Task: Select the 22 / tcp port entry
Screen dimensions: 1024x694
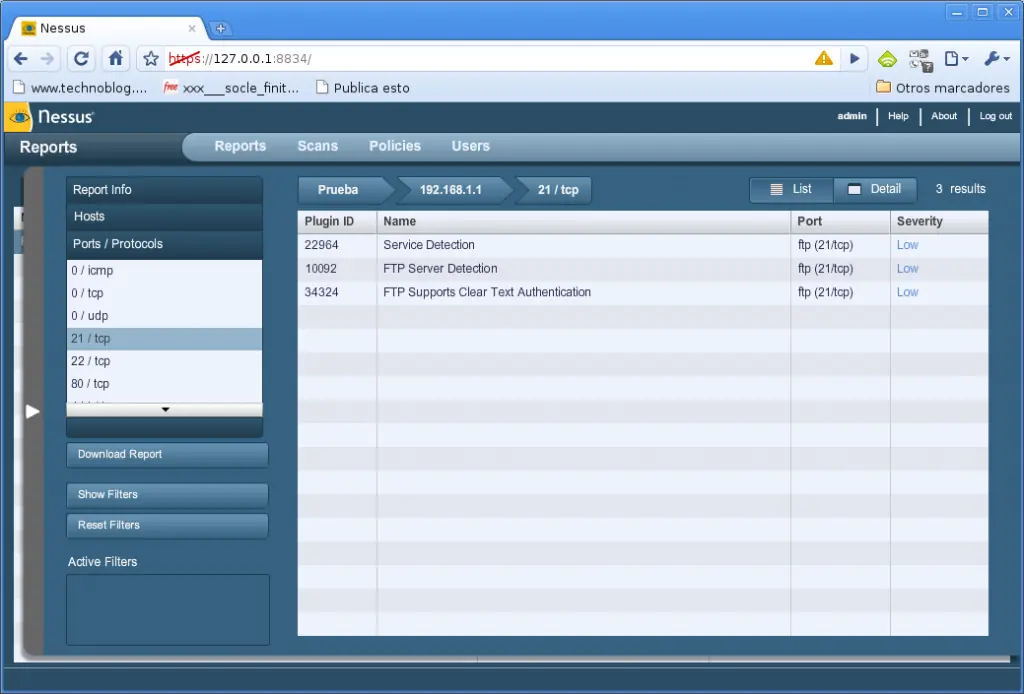Action: (x=164, y=361)
